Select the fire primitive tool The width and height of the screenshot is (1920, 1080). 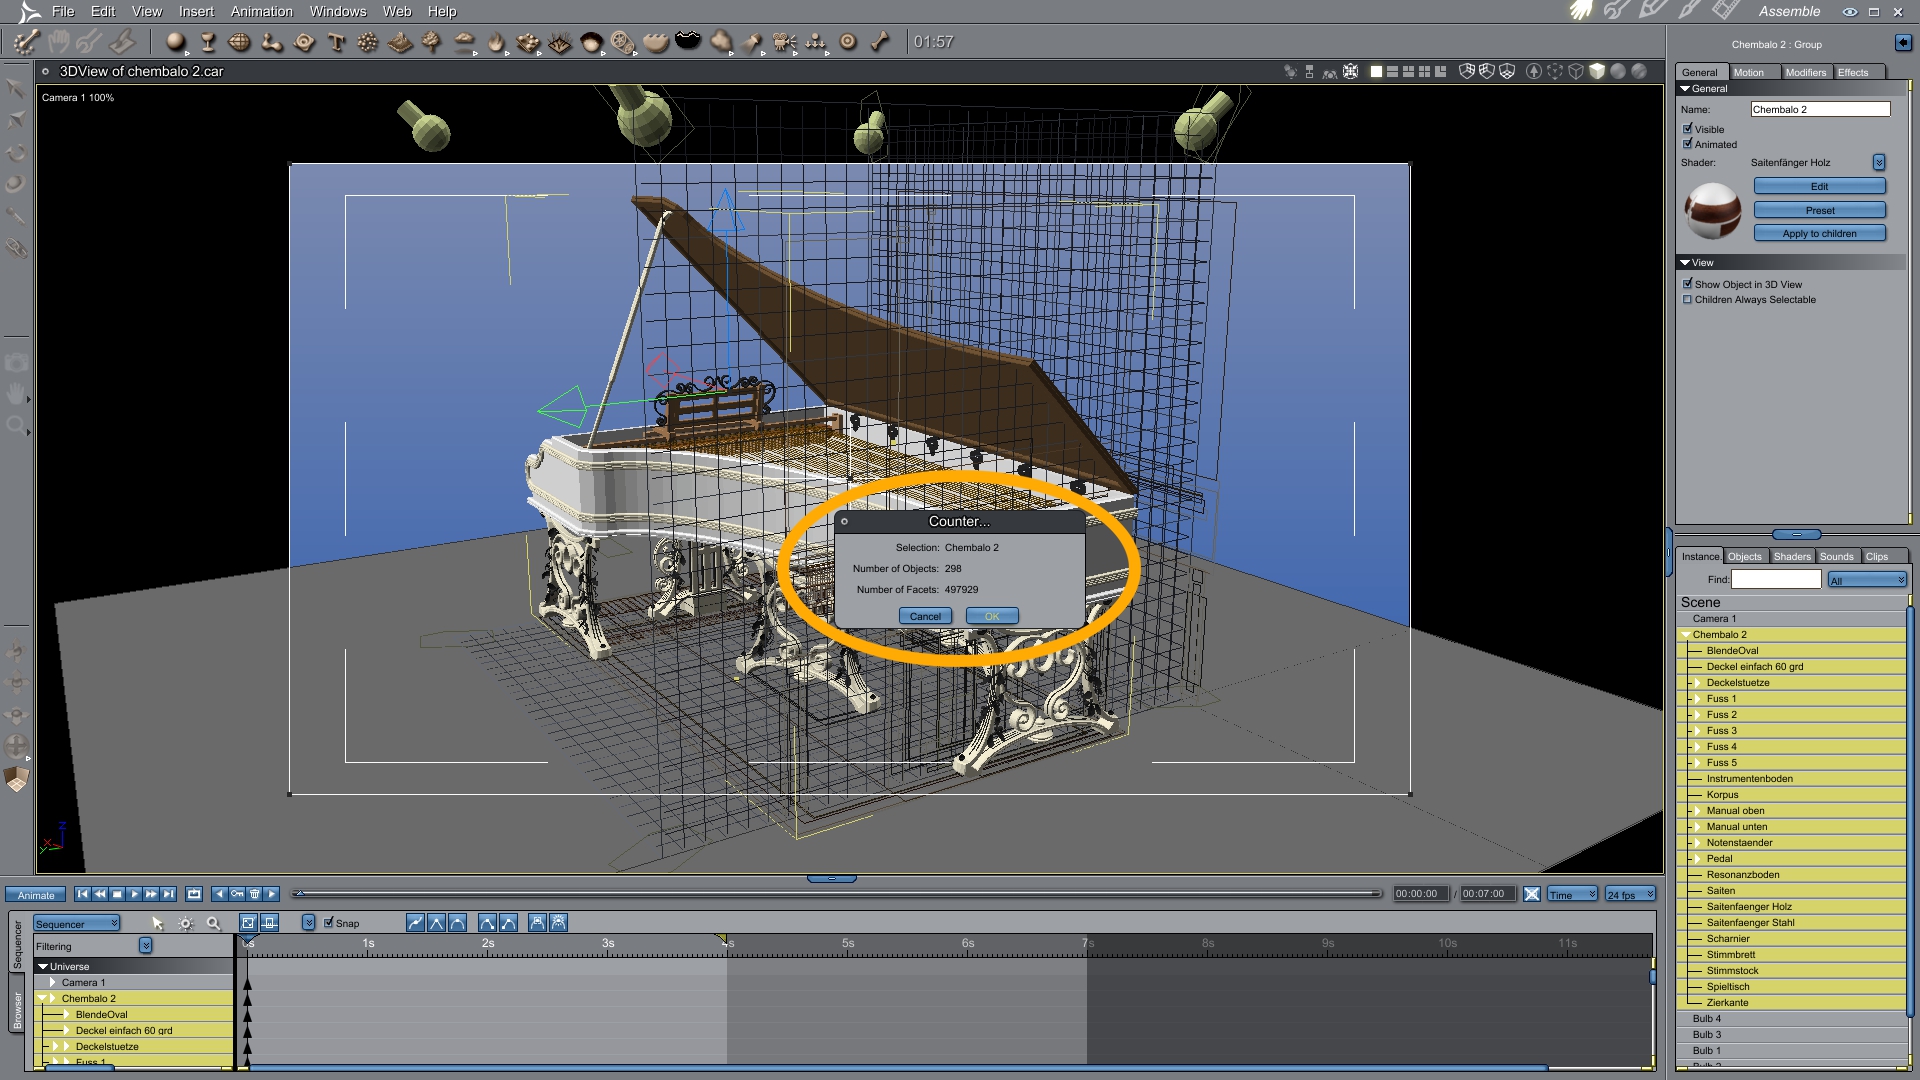point(496,42)
